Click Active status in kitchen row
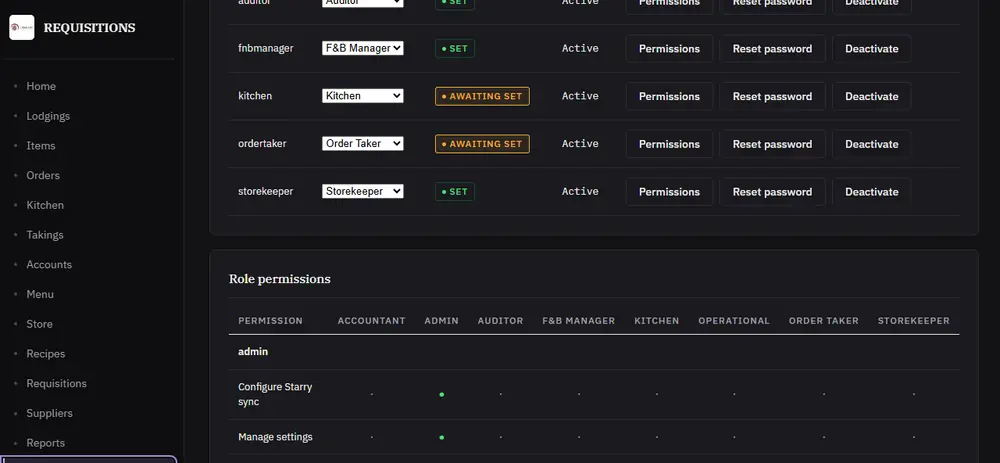Image resolution: width=1000 pixels, height=463 pixels. 580,96
